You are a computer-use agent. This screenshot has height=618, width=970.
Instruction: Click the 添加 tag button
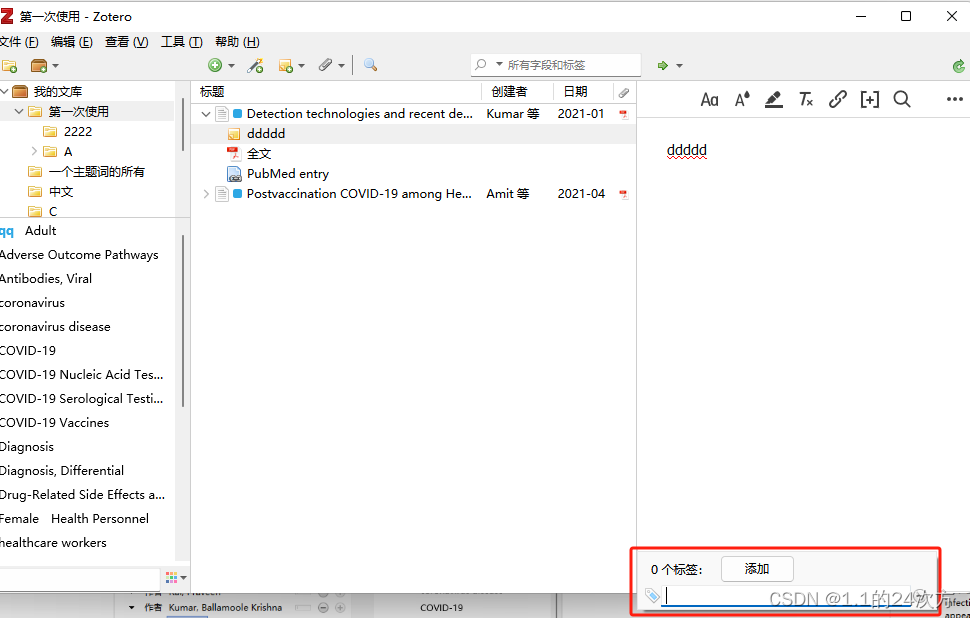pos(757,569)
